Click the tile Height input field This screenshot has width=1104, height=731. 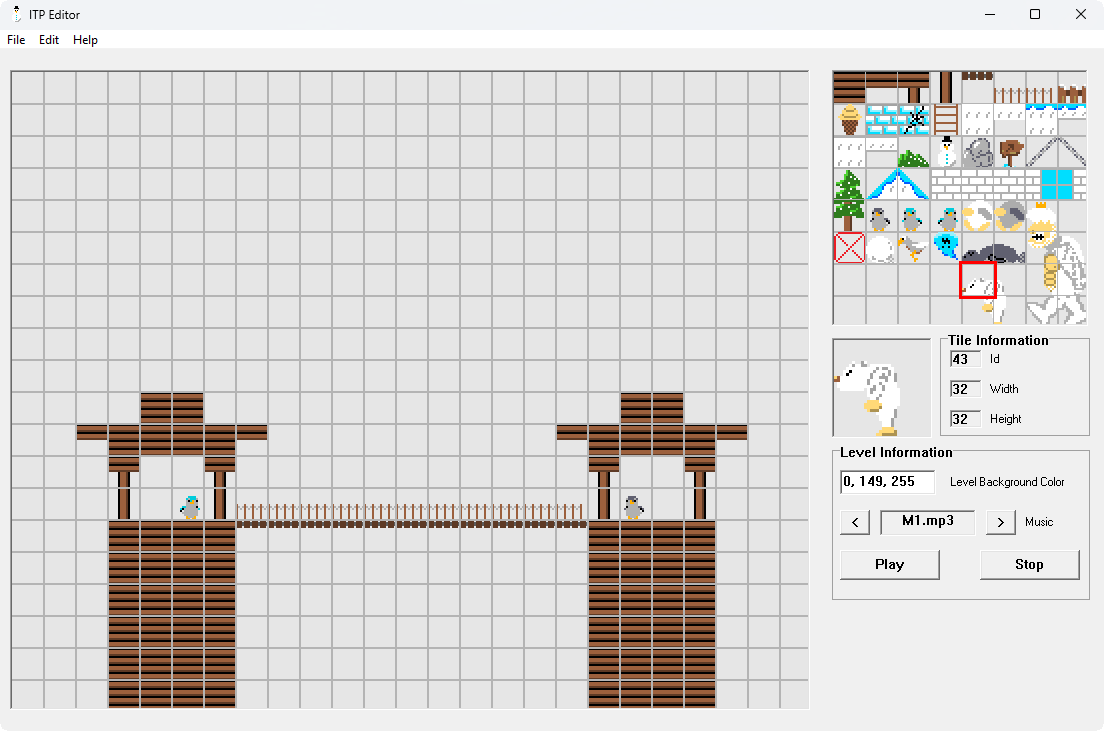tap(965, 419)
